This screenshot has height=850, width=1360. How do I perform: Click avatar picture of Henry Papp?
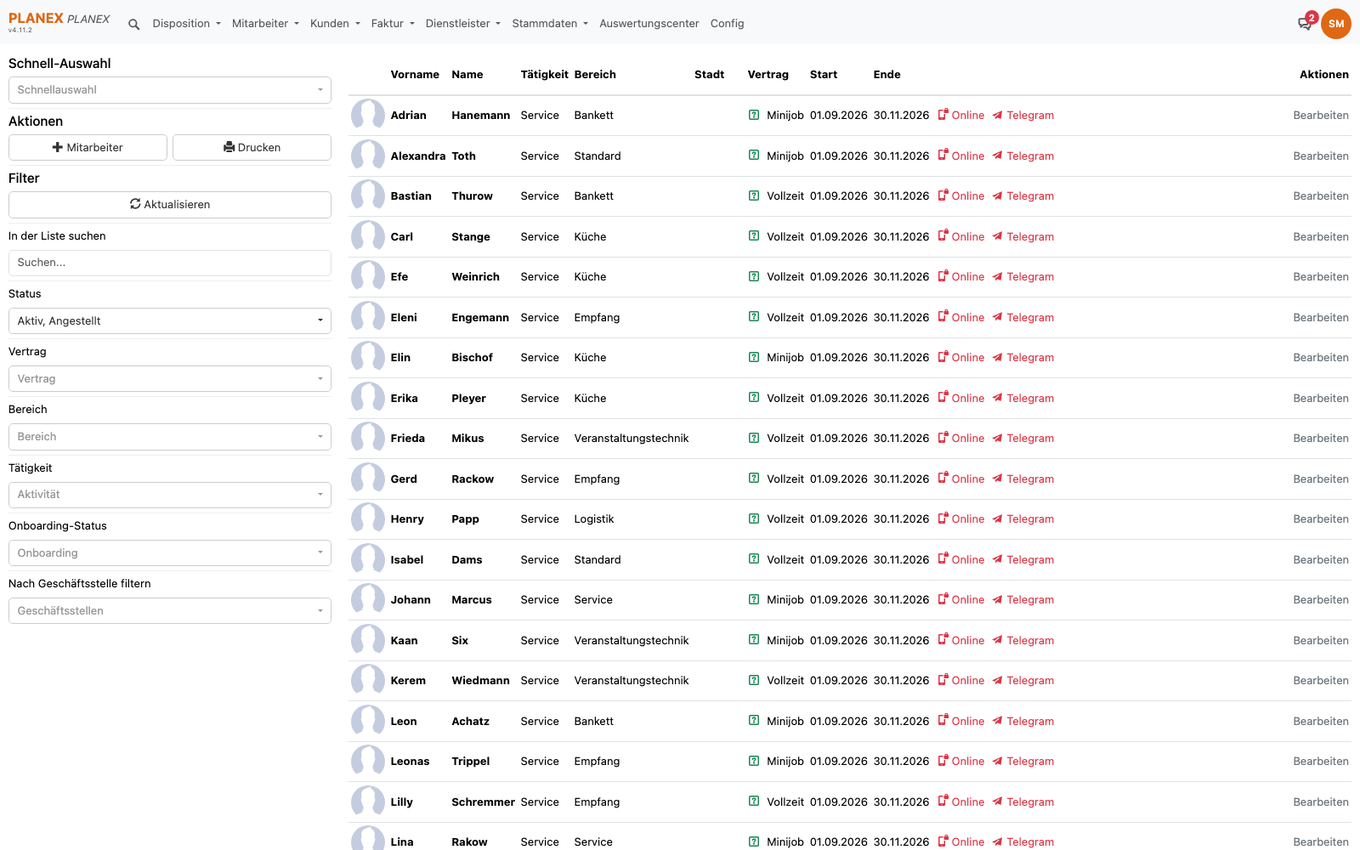[x=368, y=519]
